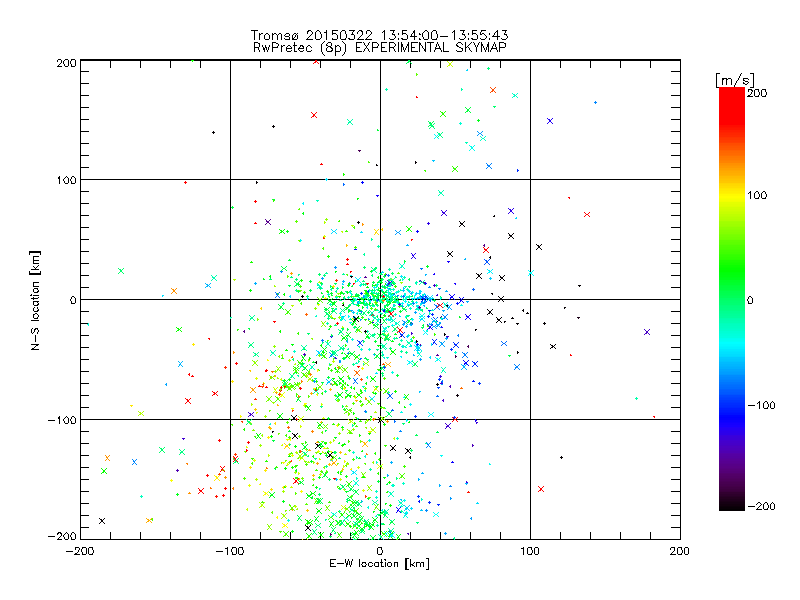Click the plot title line starting with Tromsø

[380, 35]
